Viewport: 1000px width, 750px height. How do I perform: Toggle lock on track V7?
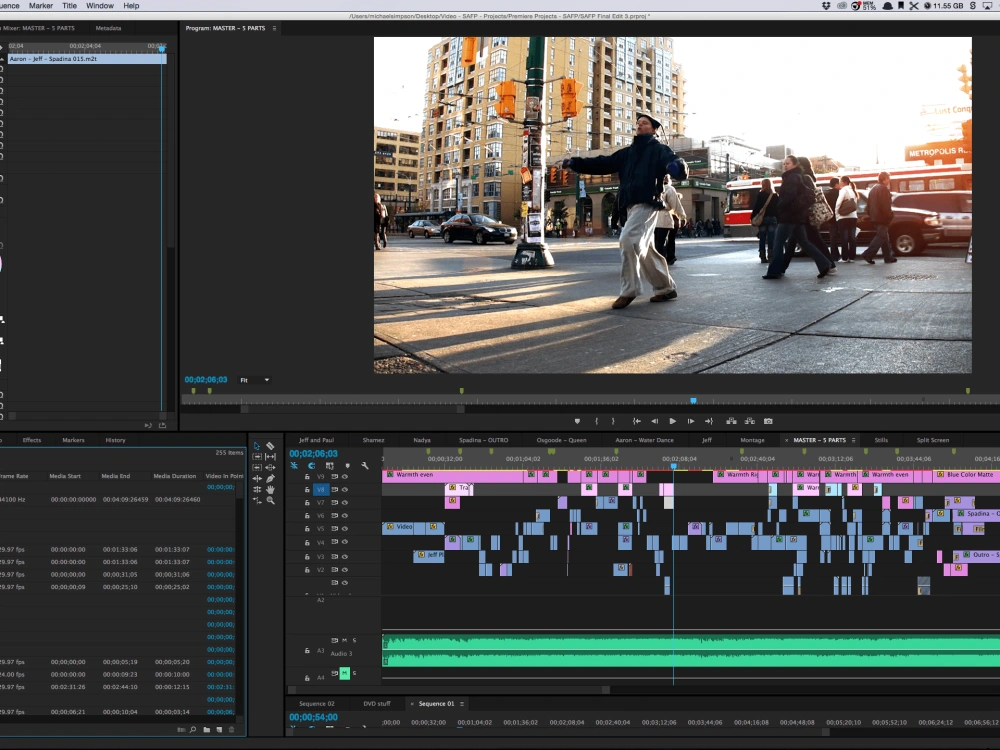point(307,503)
